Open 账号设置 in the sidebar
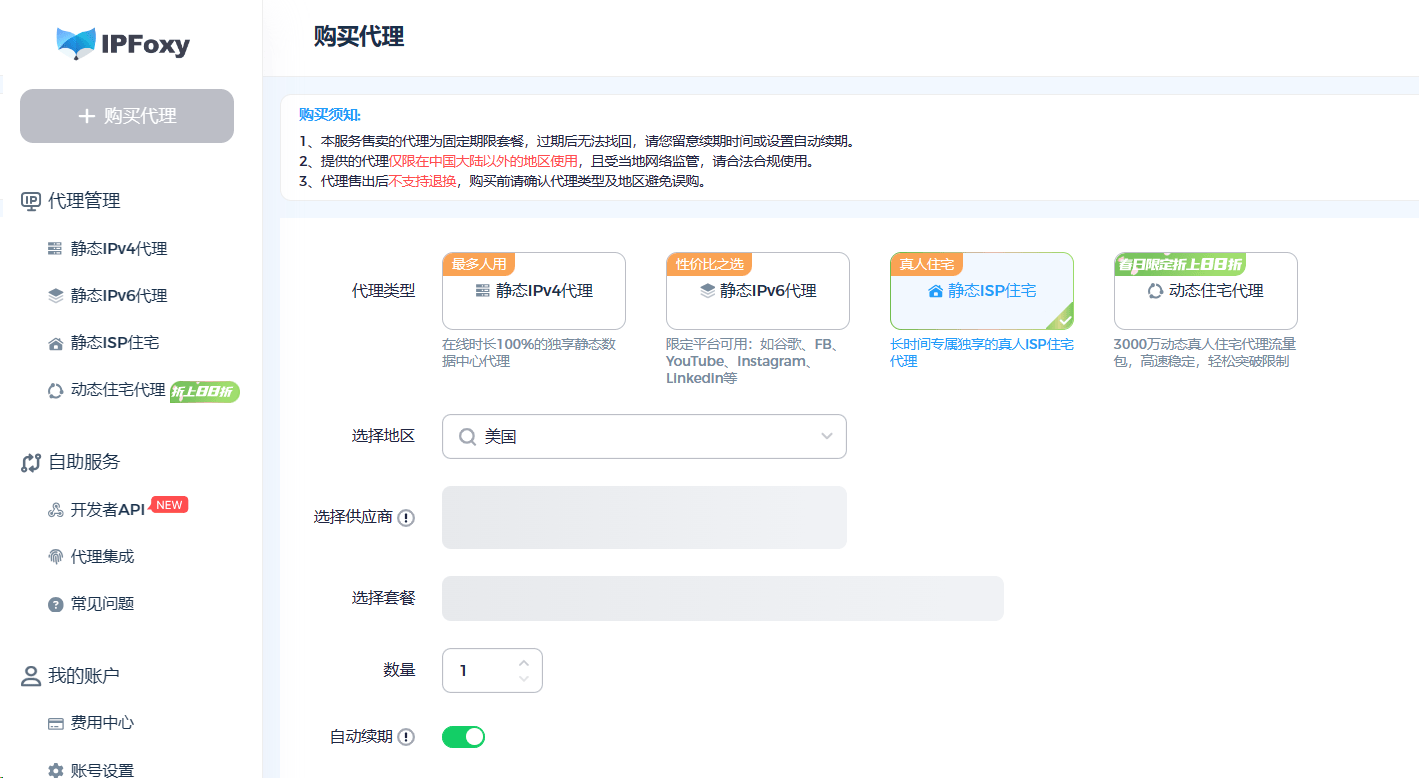This screenshot has width=1419, height=778. coord(102,770)
